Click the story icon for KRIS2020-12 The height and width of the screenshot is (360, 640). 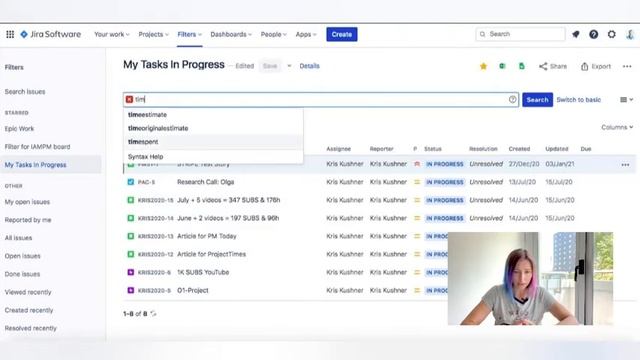tap(131, 254)
